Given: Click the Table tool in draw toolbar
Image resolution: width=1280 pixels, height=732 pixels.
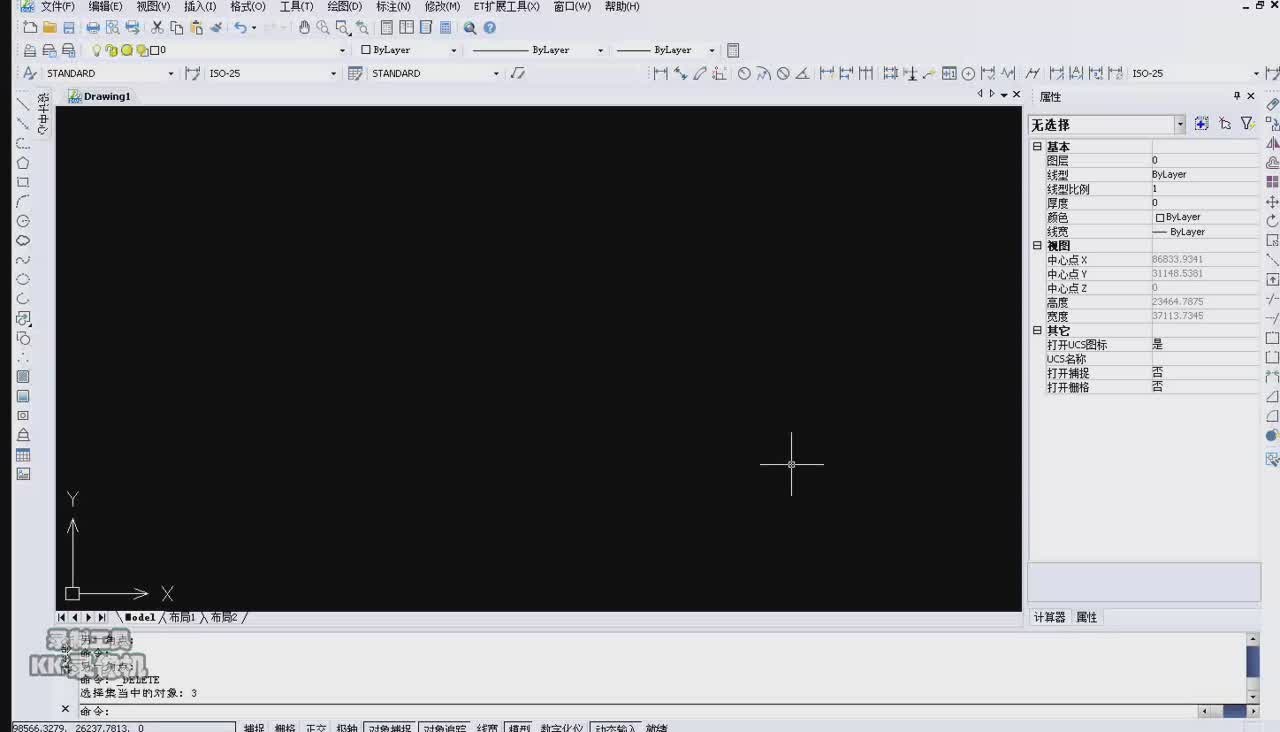Looking at the screenshot, I should pos(23,455).
